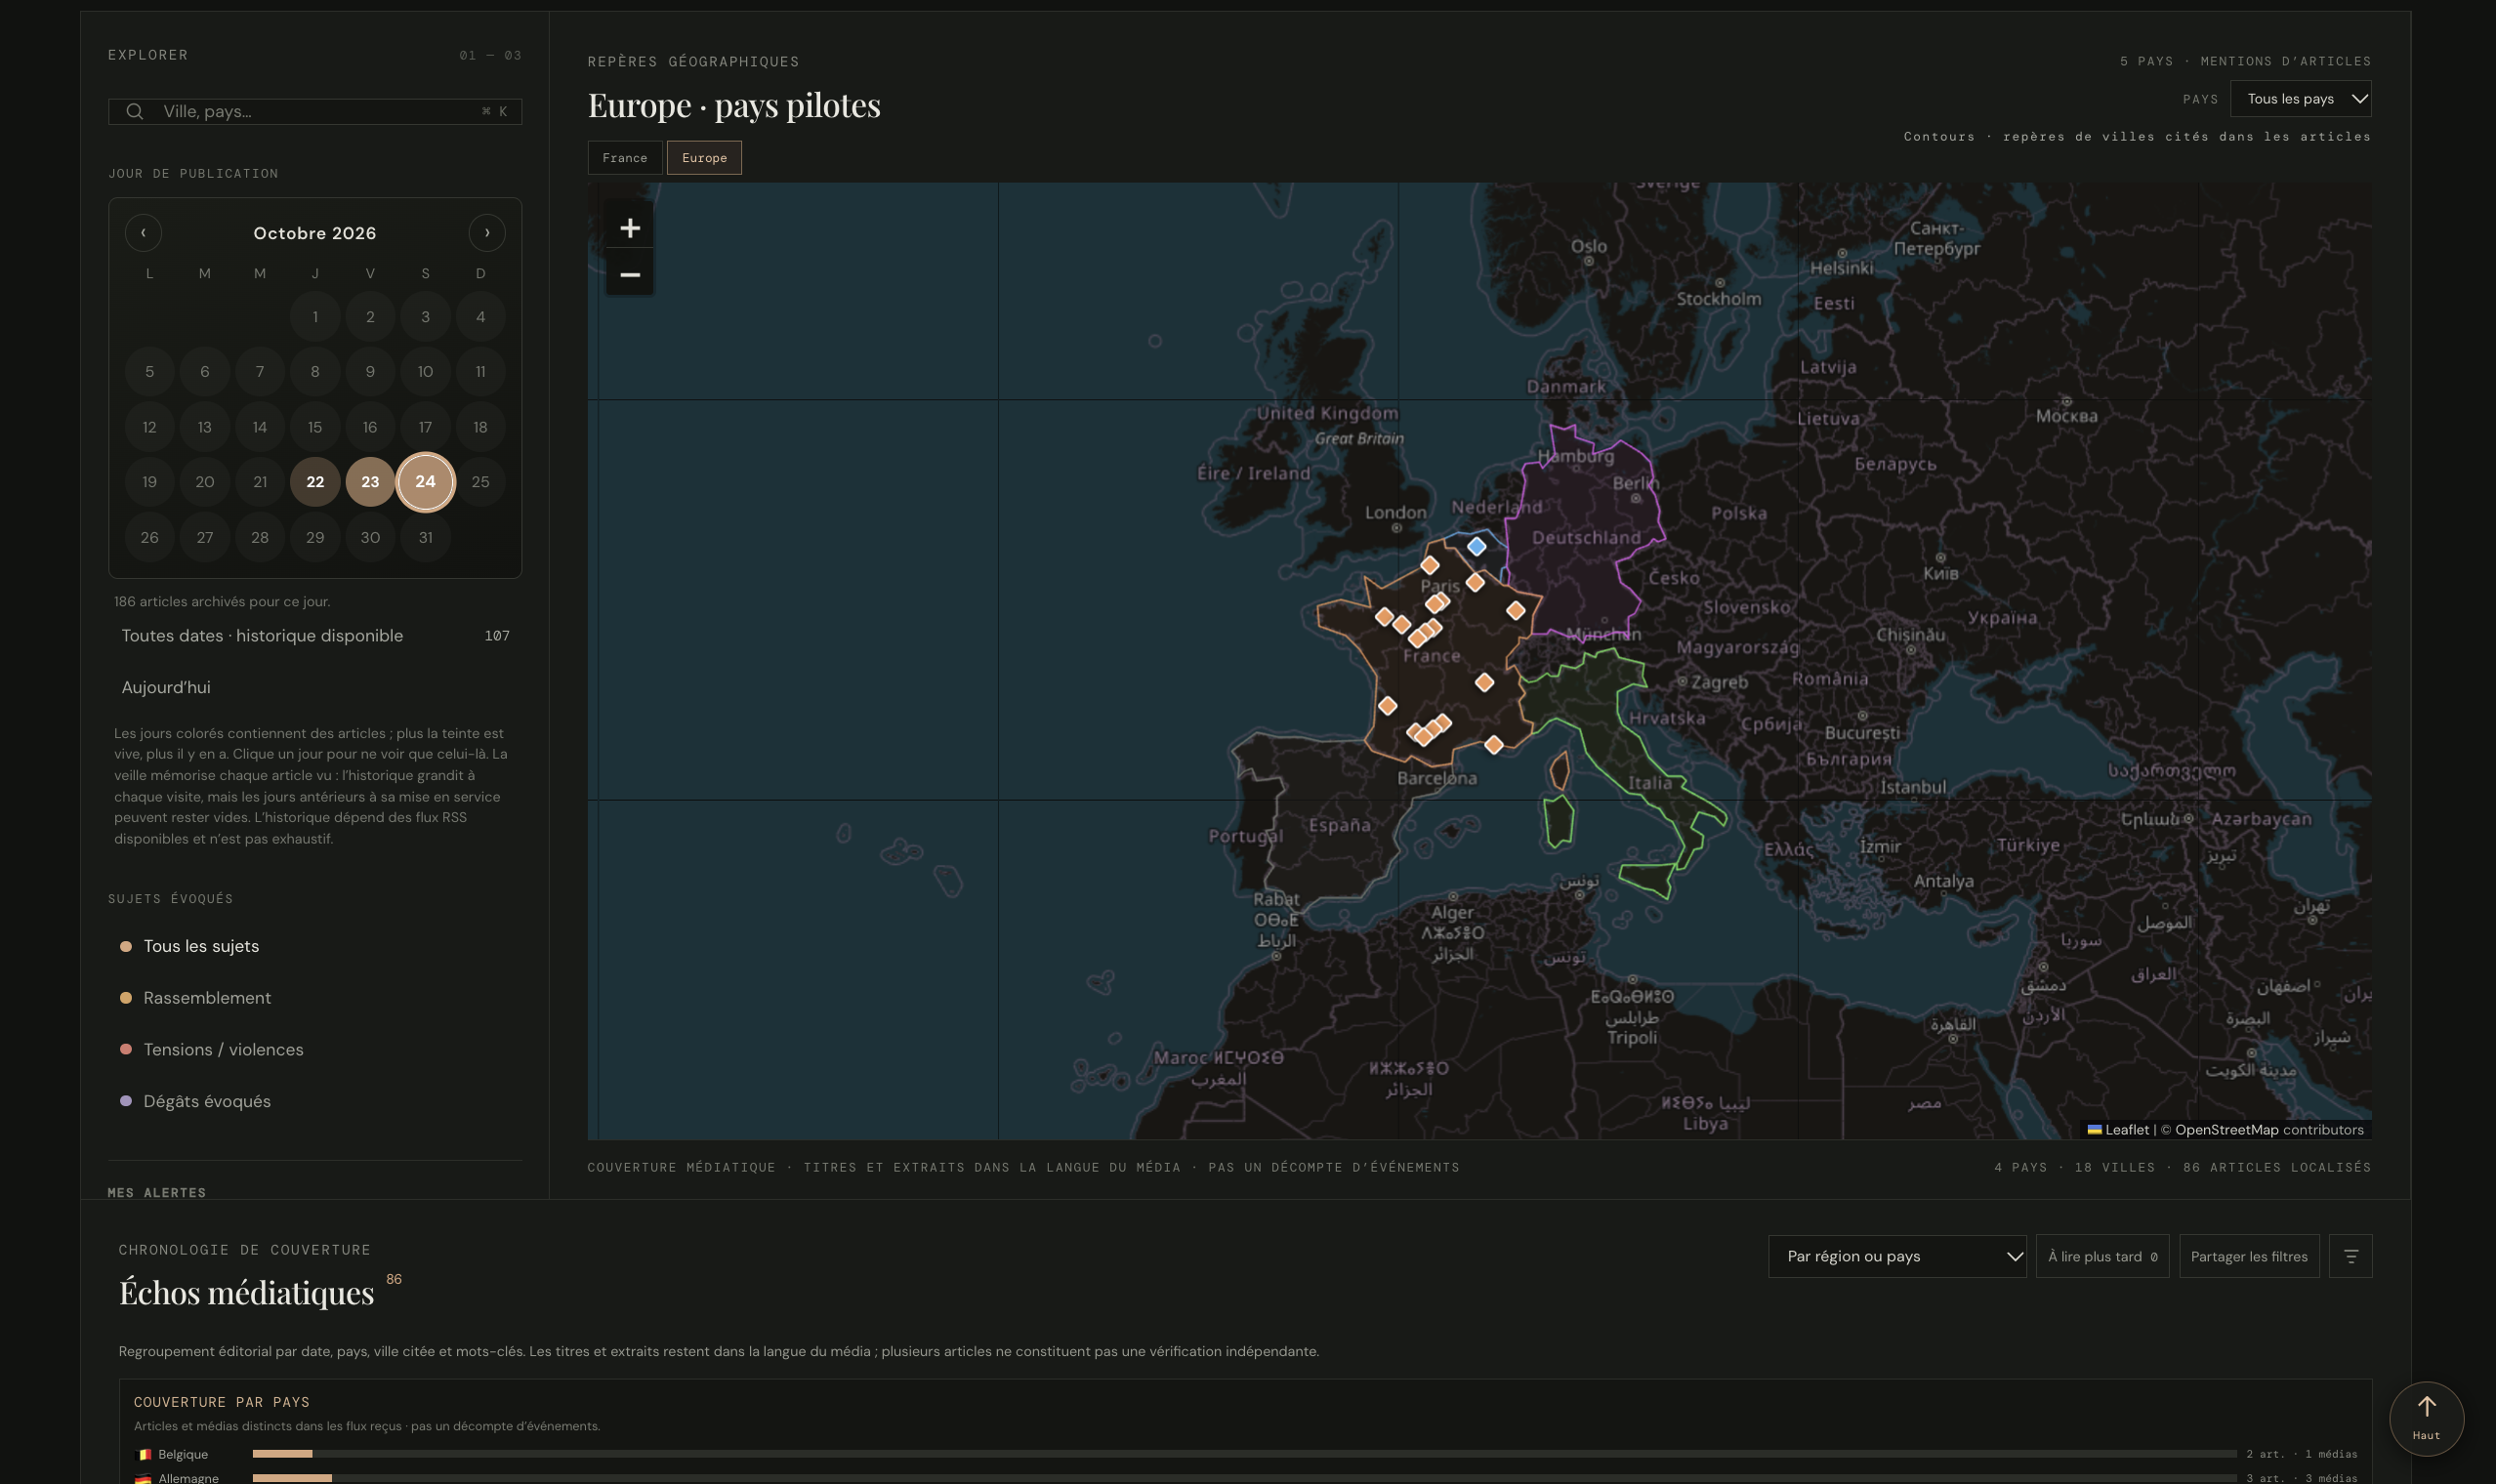Viewport: 2496px width, 1484px height.
Task: Click '186 articles archivés pour ce jour.' text
Action: [222, 602]
